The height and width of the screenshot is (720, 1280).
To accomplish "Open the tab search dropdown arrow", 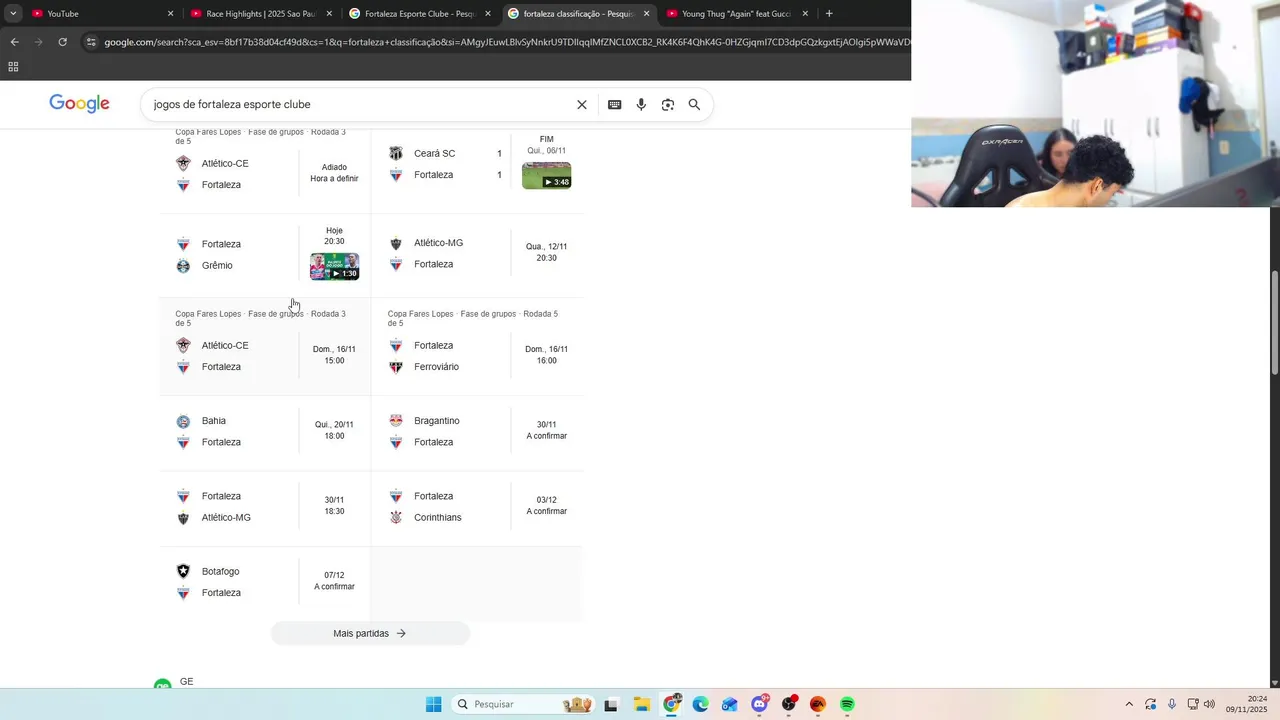I will [13, 14].
